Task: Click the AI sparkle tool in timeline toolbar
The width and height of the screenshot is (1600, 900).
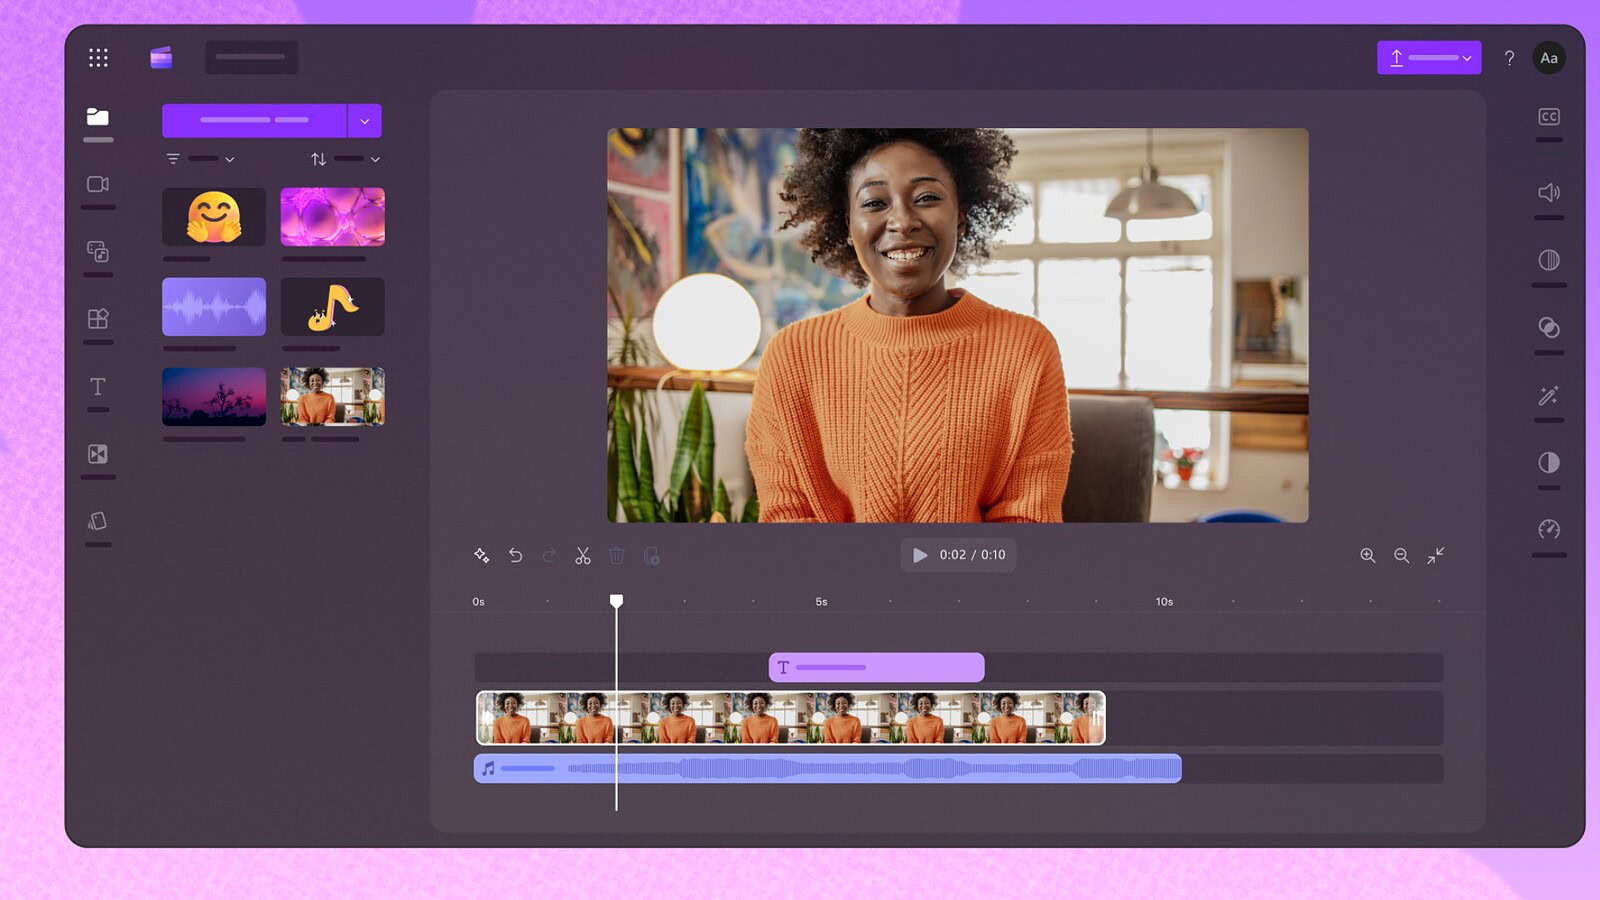Action: 481,555
